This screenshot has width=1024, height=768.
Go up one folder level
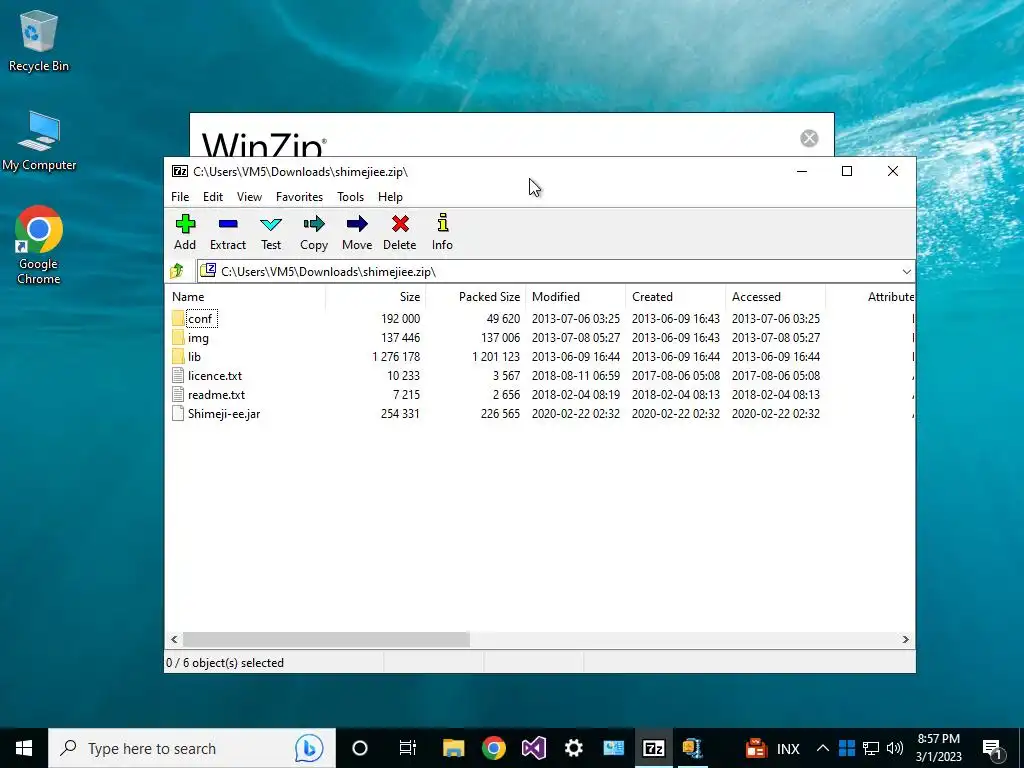click(177, 271)
